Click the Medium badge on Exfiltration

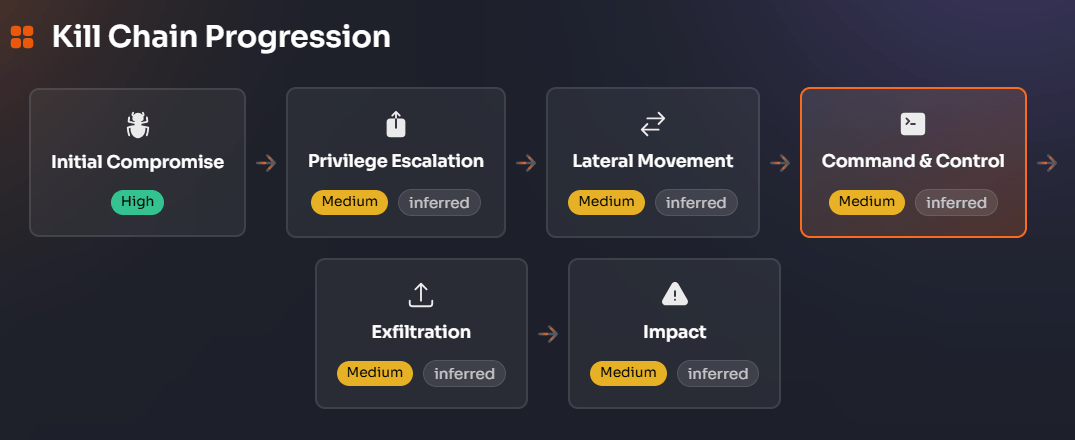coord(375,374)
